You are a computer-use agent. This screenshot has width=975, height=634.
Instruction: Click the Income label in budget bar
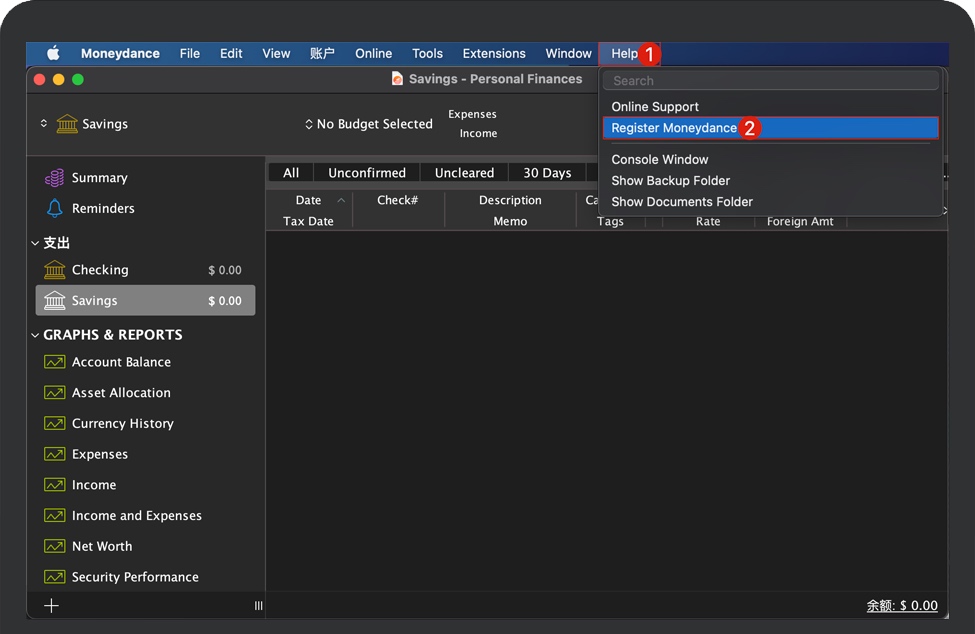click(x=478, y=134)
